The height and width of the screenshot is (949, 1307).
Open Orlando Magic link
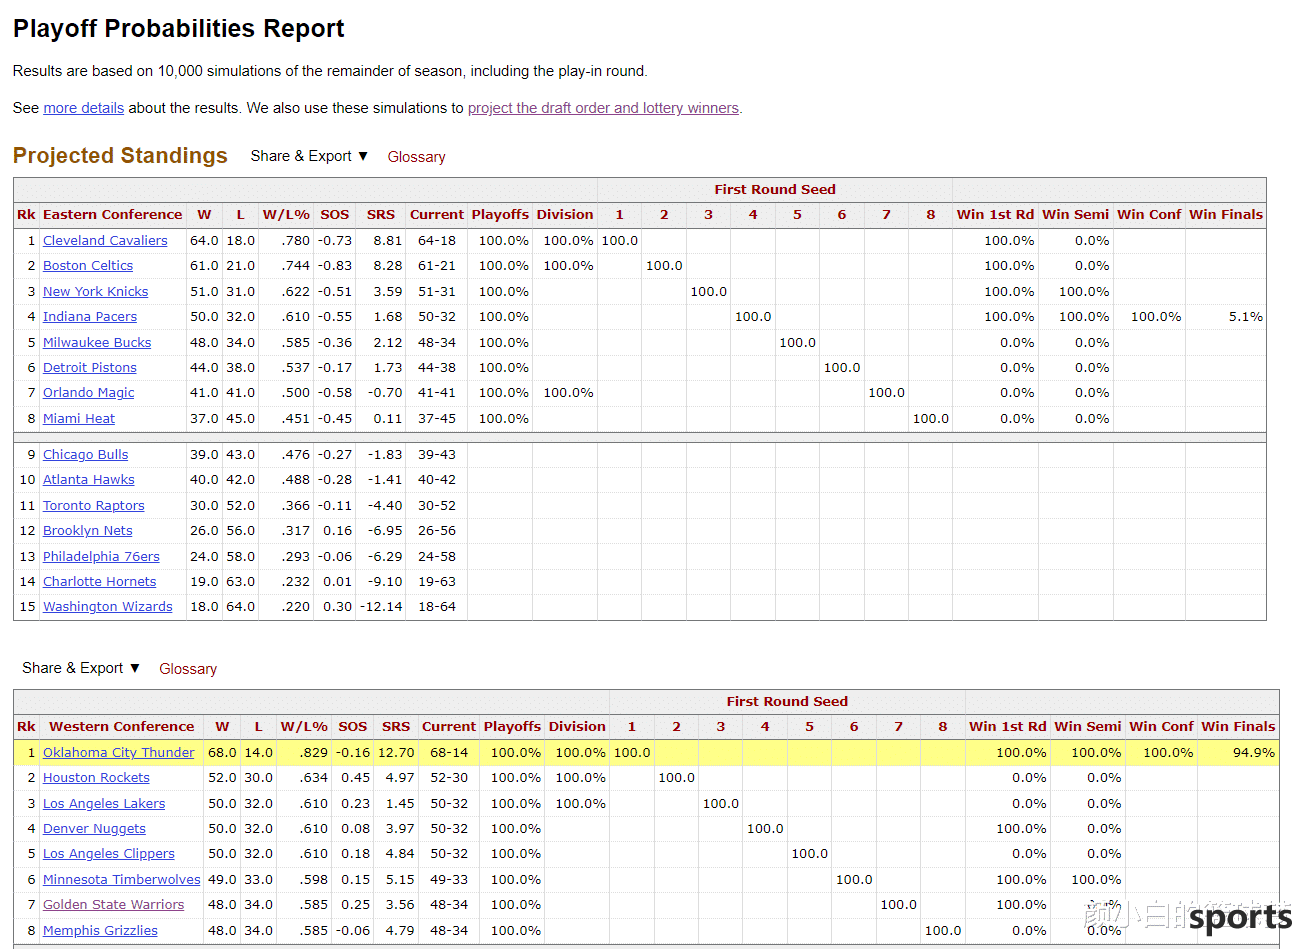point(88,393)
